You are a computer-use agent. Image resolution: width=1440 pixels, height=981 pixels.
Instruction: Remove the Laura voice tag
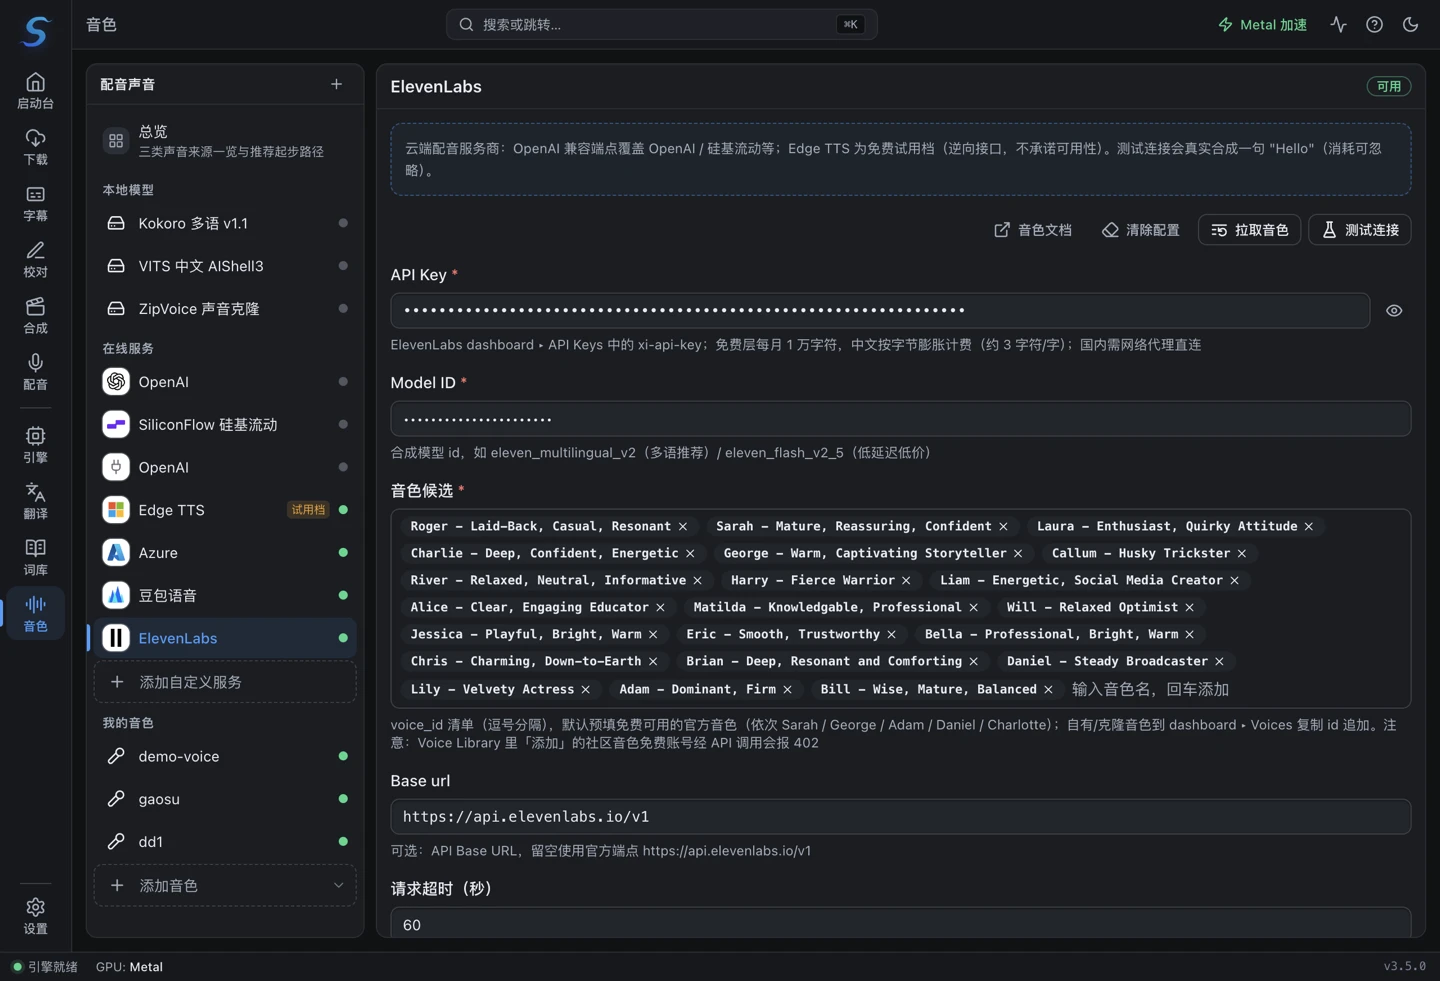(x=1309, y=527)
